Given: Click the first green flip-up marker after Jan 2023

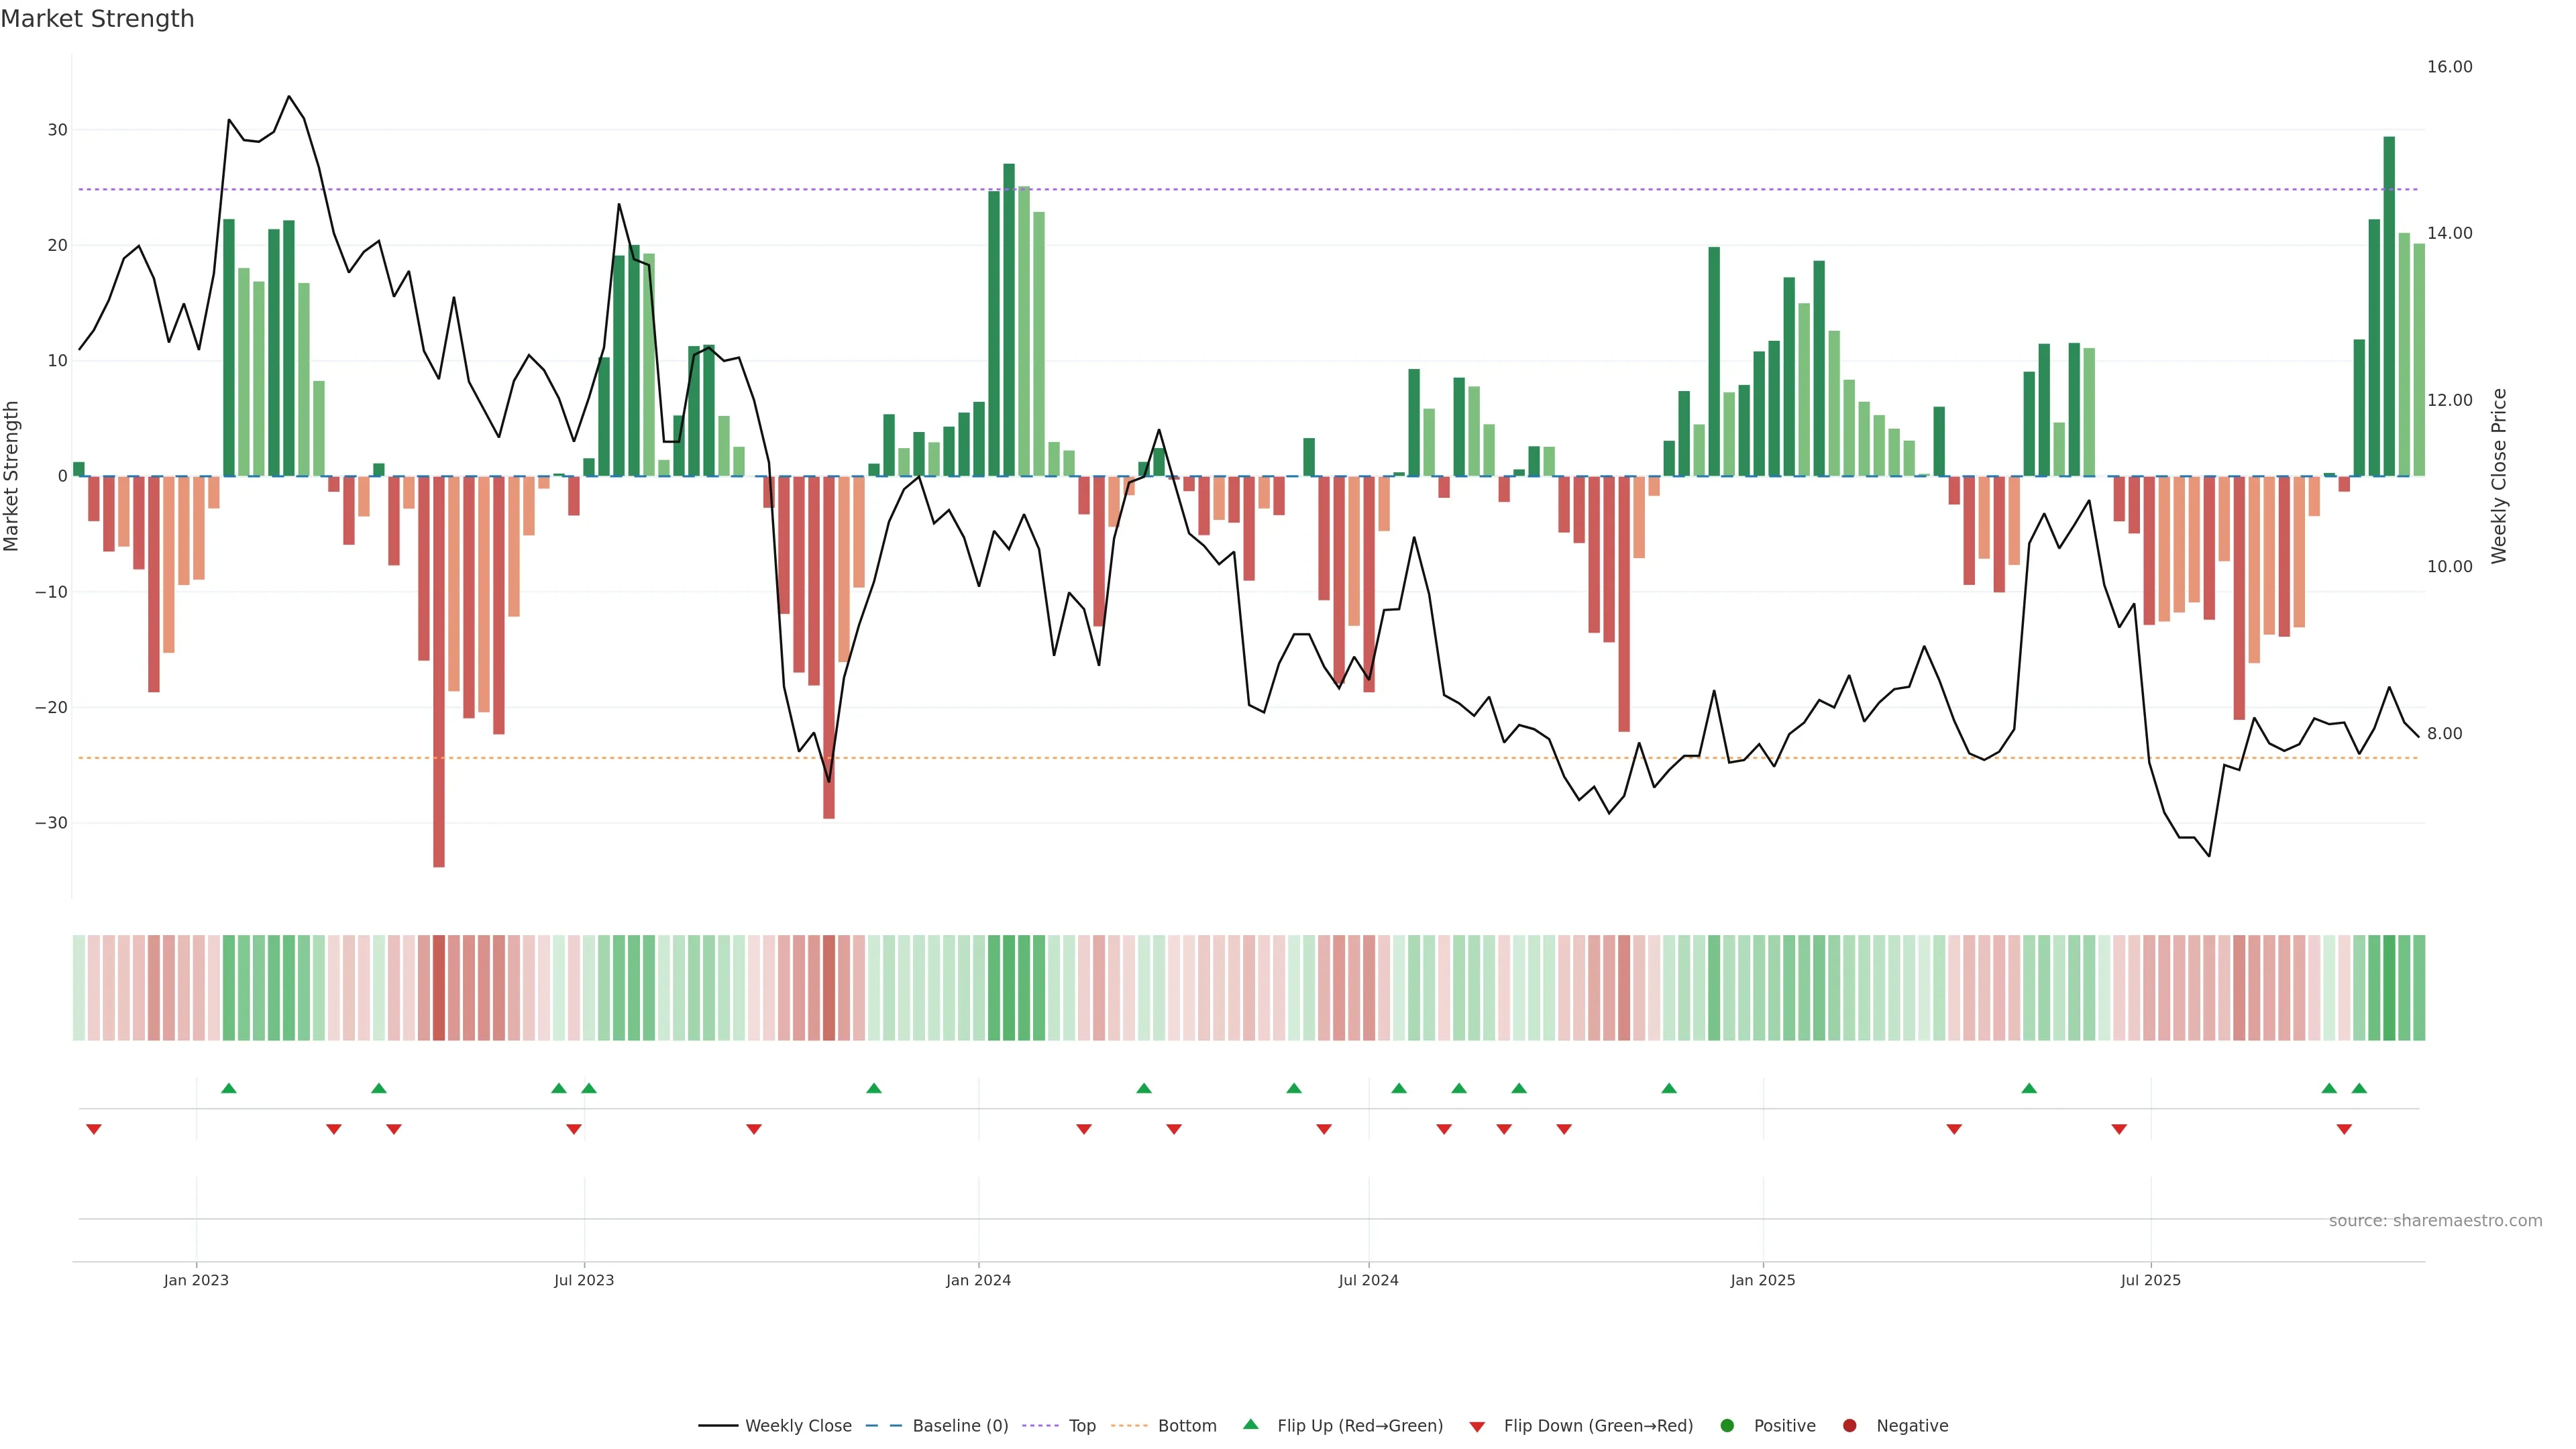Looking at the screenshot, I should (229, 1088).
